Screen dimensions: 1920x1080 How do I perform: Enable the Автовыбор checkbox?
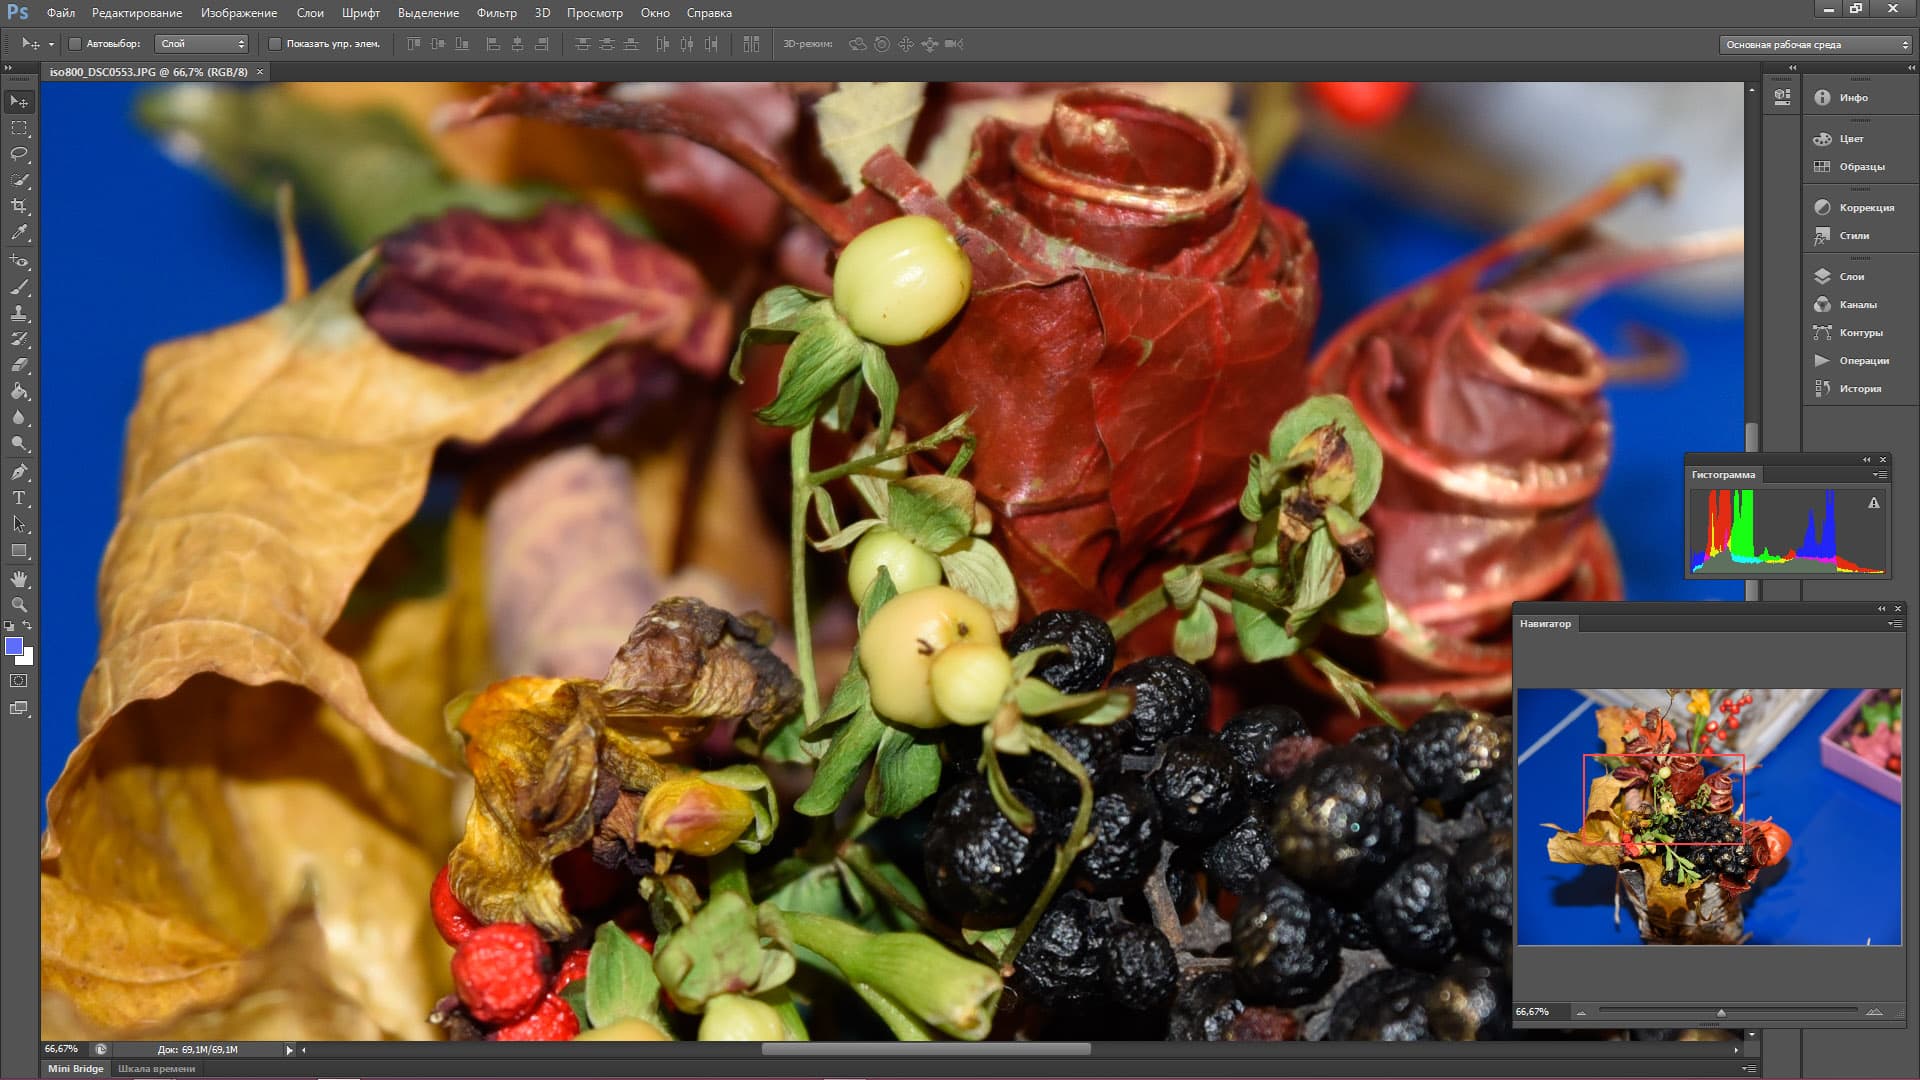pyautogui.click(x=75, y=44)
